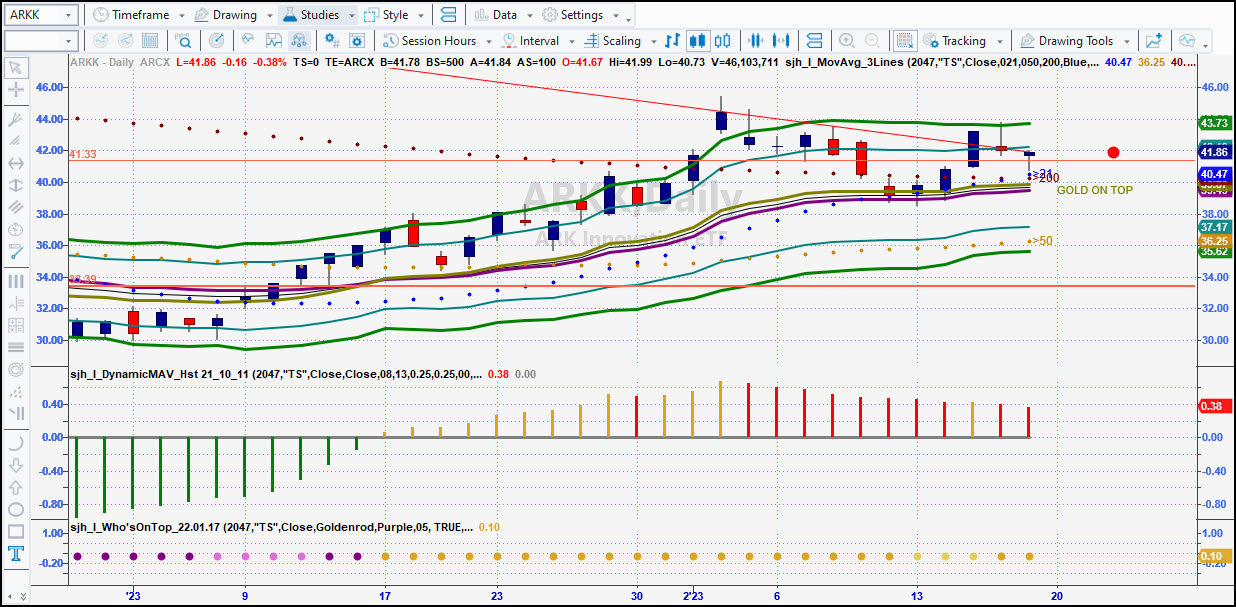Click the wave chart icon at toolbar's right end
The height and width of the screenshot is (607, 1236).
click(x=1187, y=41)
